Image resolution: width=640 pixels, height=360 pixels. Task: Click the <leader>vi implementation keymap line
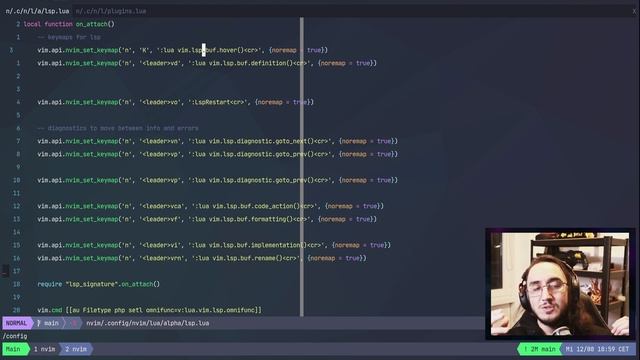click(x=214, y=245)
